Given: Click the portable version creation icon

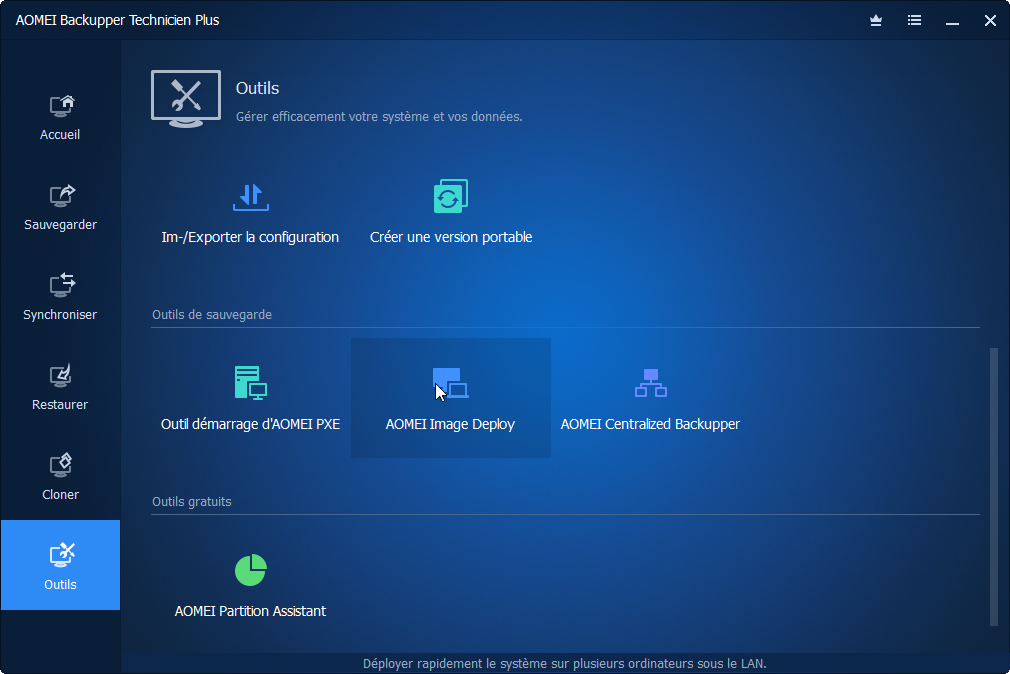Looking at the screenshot, I should (x=450, y=196).
